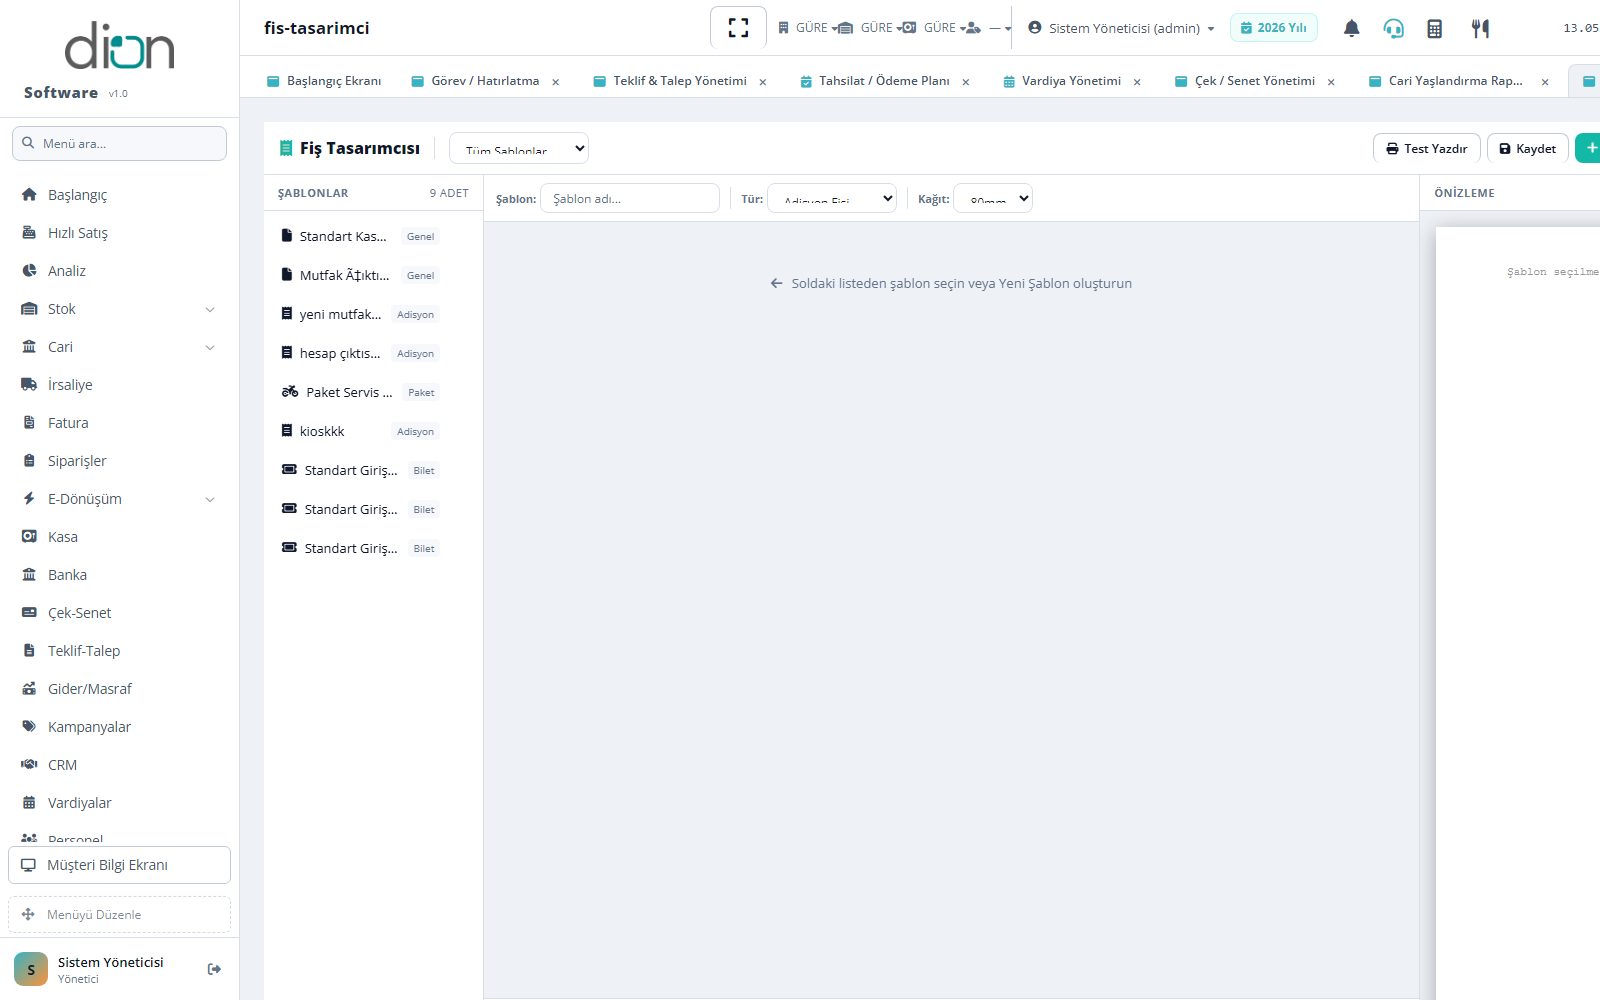
Task: Close the Vardiya Yönetimi tab
Action: coord(1137,82)
